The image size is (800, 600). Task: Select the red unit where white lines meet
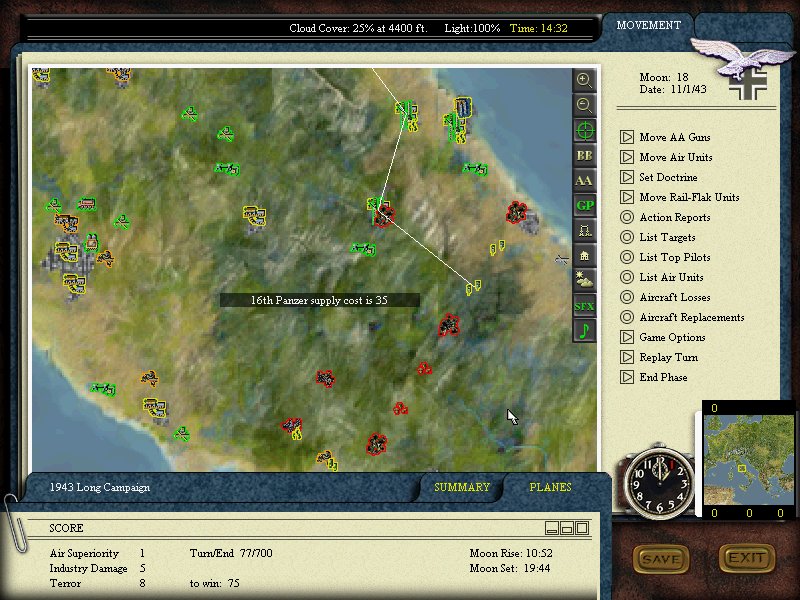[x=384, y=215]
